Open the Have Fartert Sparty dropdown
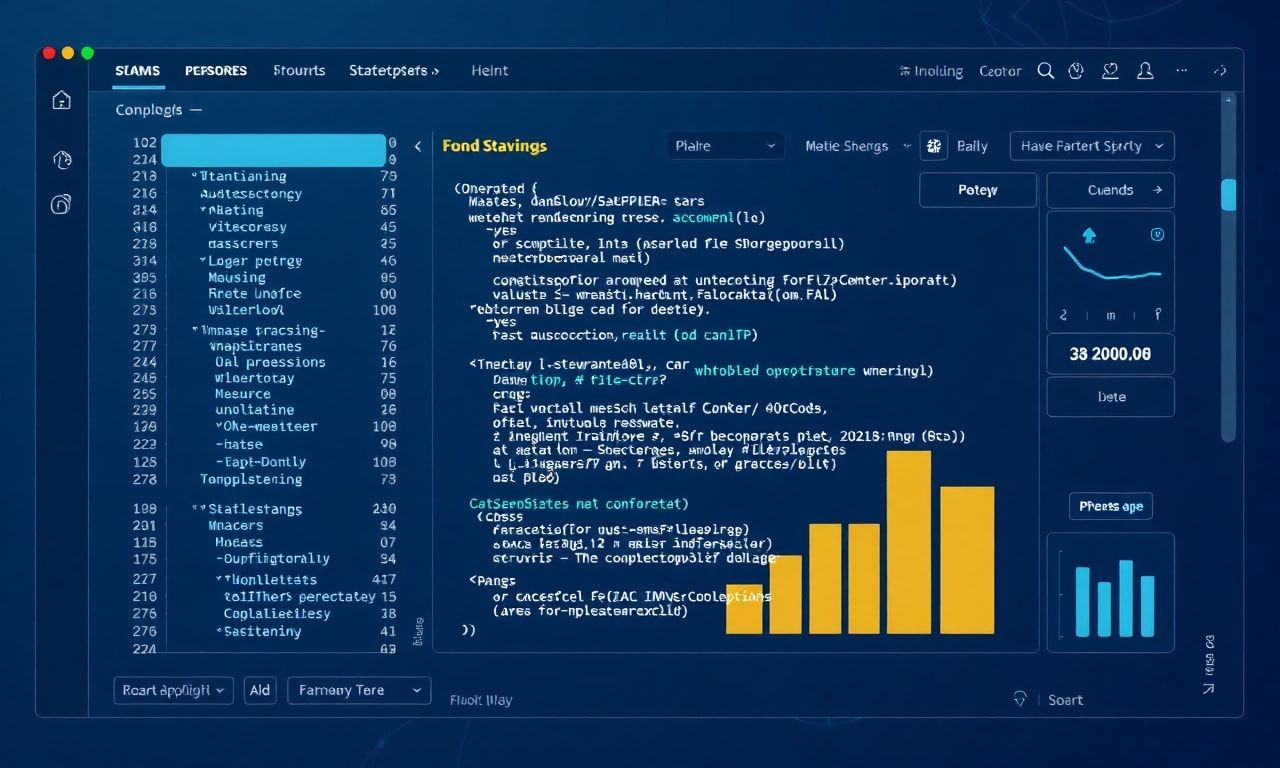 click(x=1091, y=146)
